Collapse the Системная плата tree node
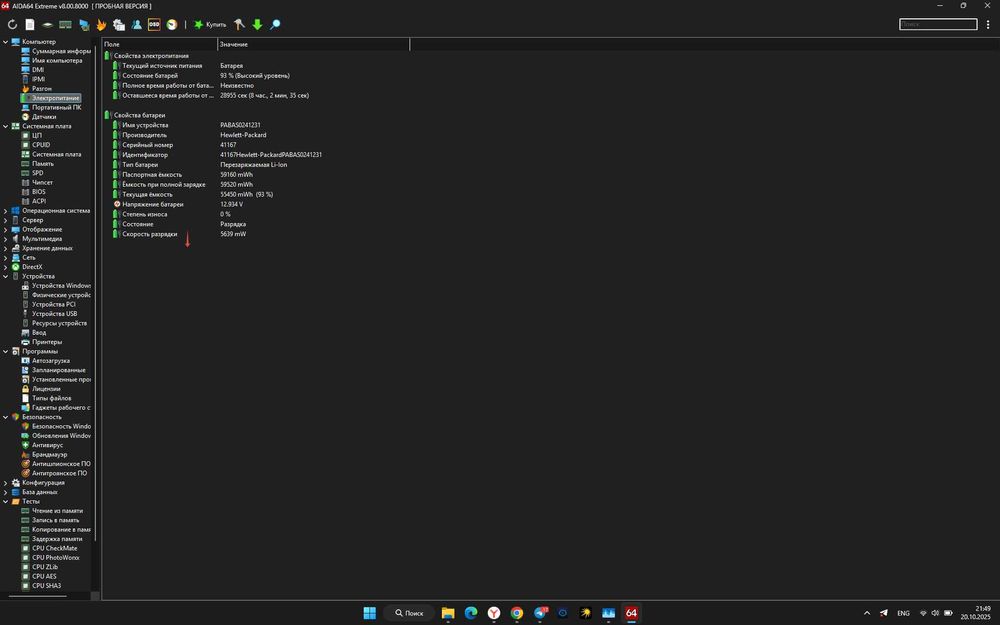The image size is (1000, 625). 6,126
